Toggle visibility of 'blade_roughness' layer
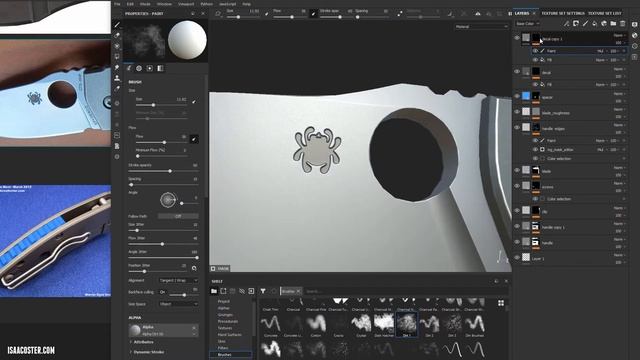The image size is (640, 360). [x=517, y=111]
